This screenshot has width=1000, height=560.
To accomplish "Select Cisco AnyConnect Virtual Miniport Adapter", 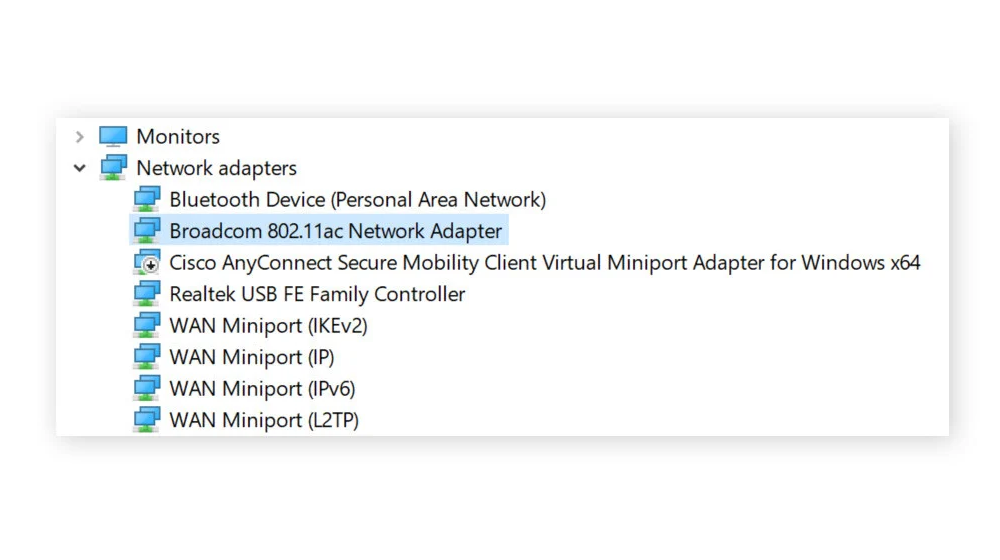I will 545,263.
